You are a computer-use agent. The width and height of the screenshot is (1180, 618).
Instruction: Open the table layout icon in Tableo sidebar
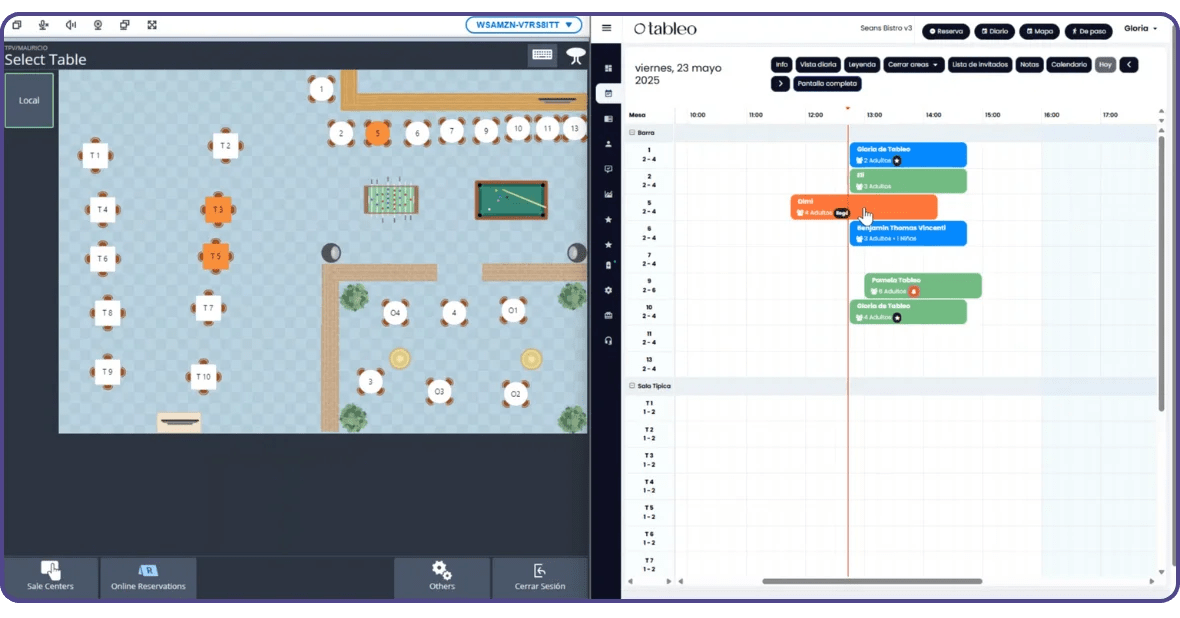coord(608,119)
